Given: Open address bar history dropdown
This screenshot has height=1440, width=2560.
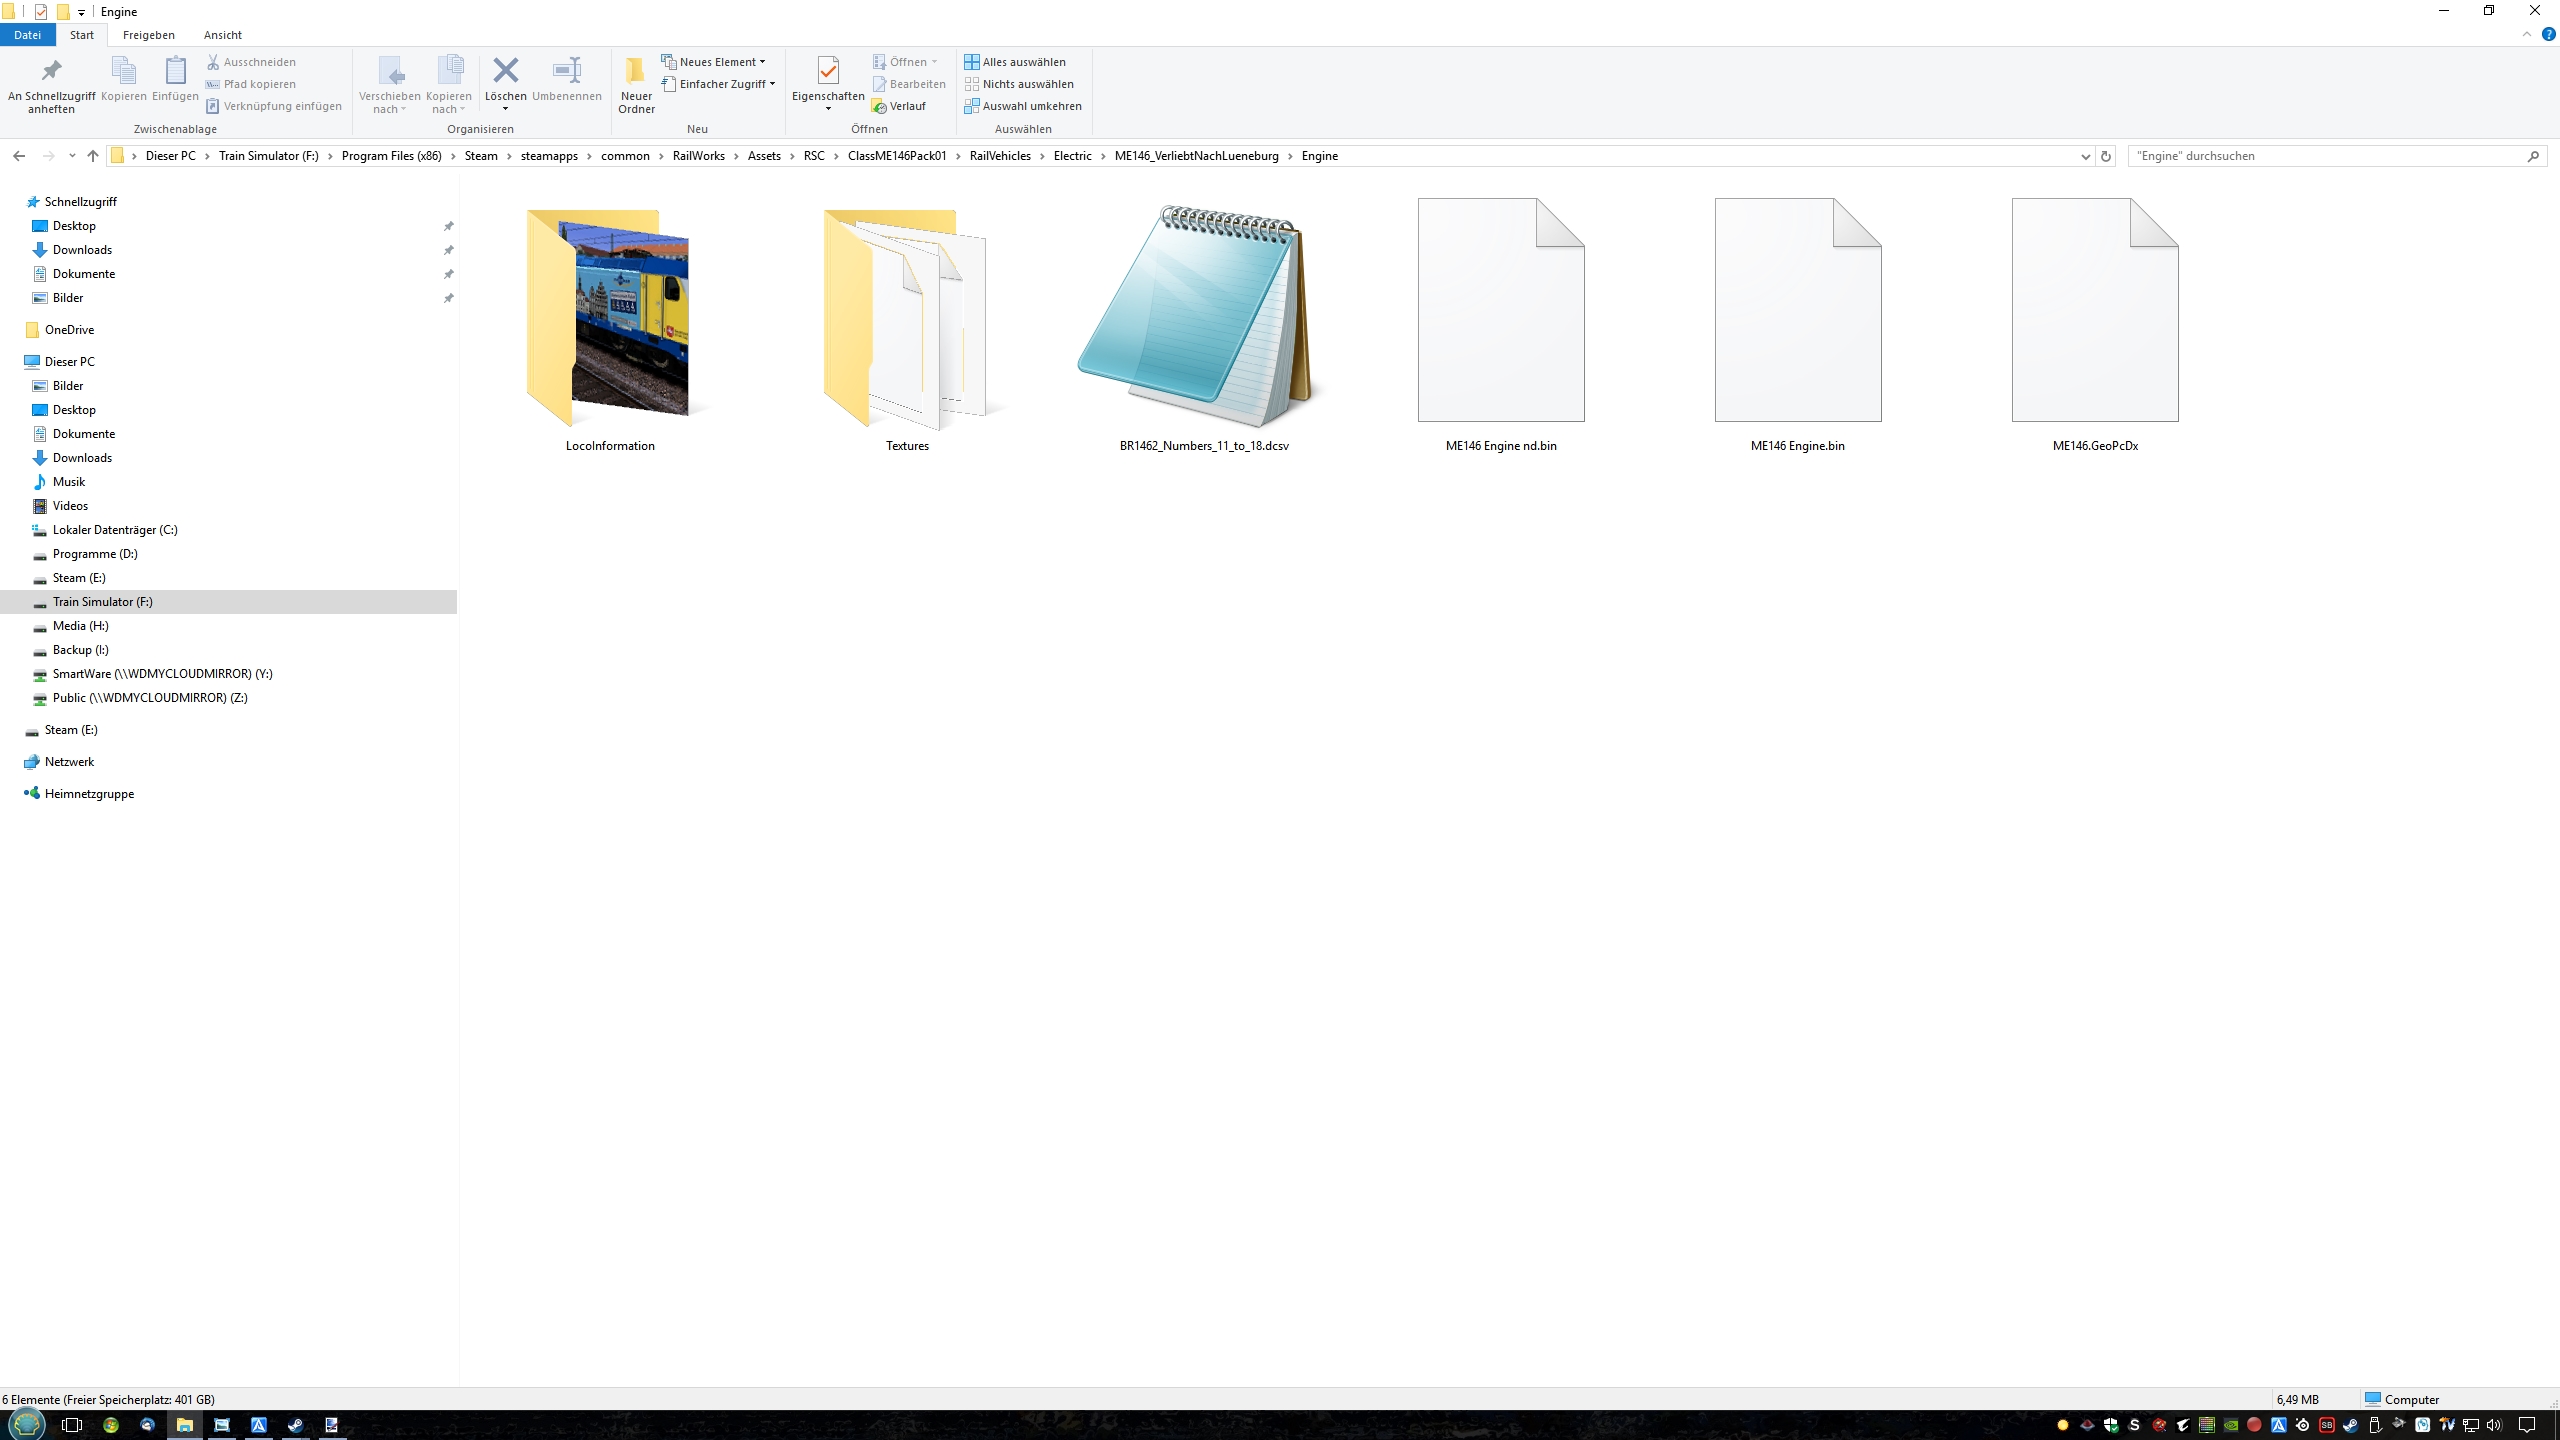Looking at the screenshot, I should click(2085, 156).
